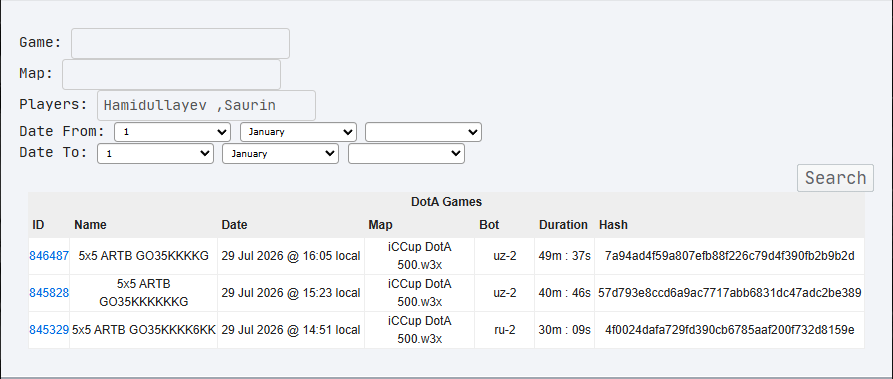The height and width of the screenshot is (379, 893).
Task: Open the Date To day dropdown
Action: 155,154
